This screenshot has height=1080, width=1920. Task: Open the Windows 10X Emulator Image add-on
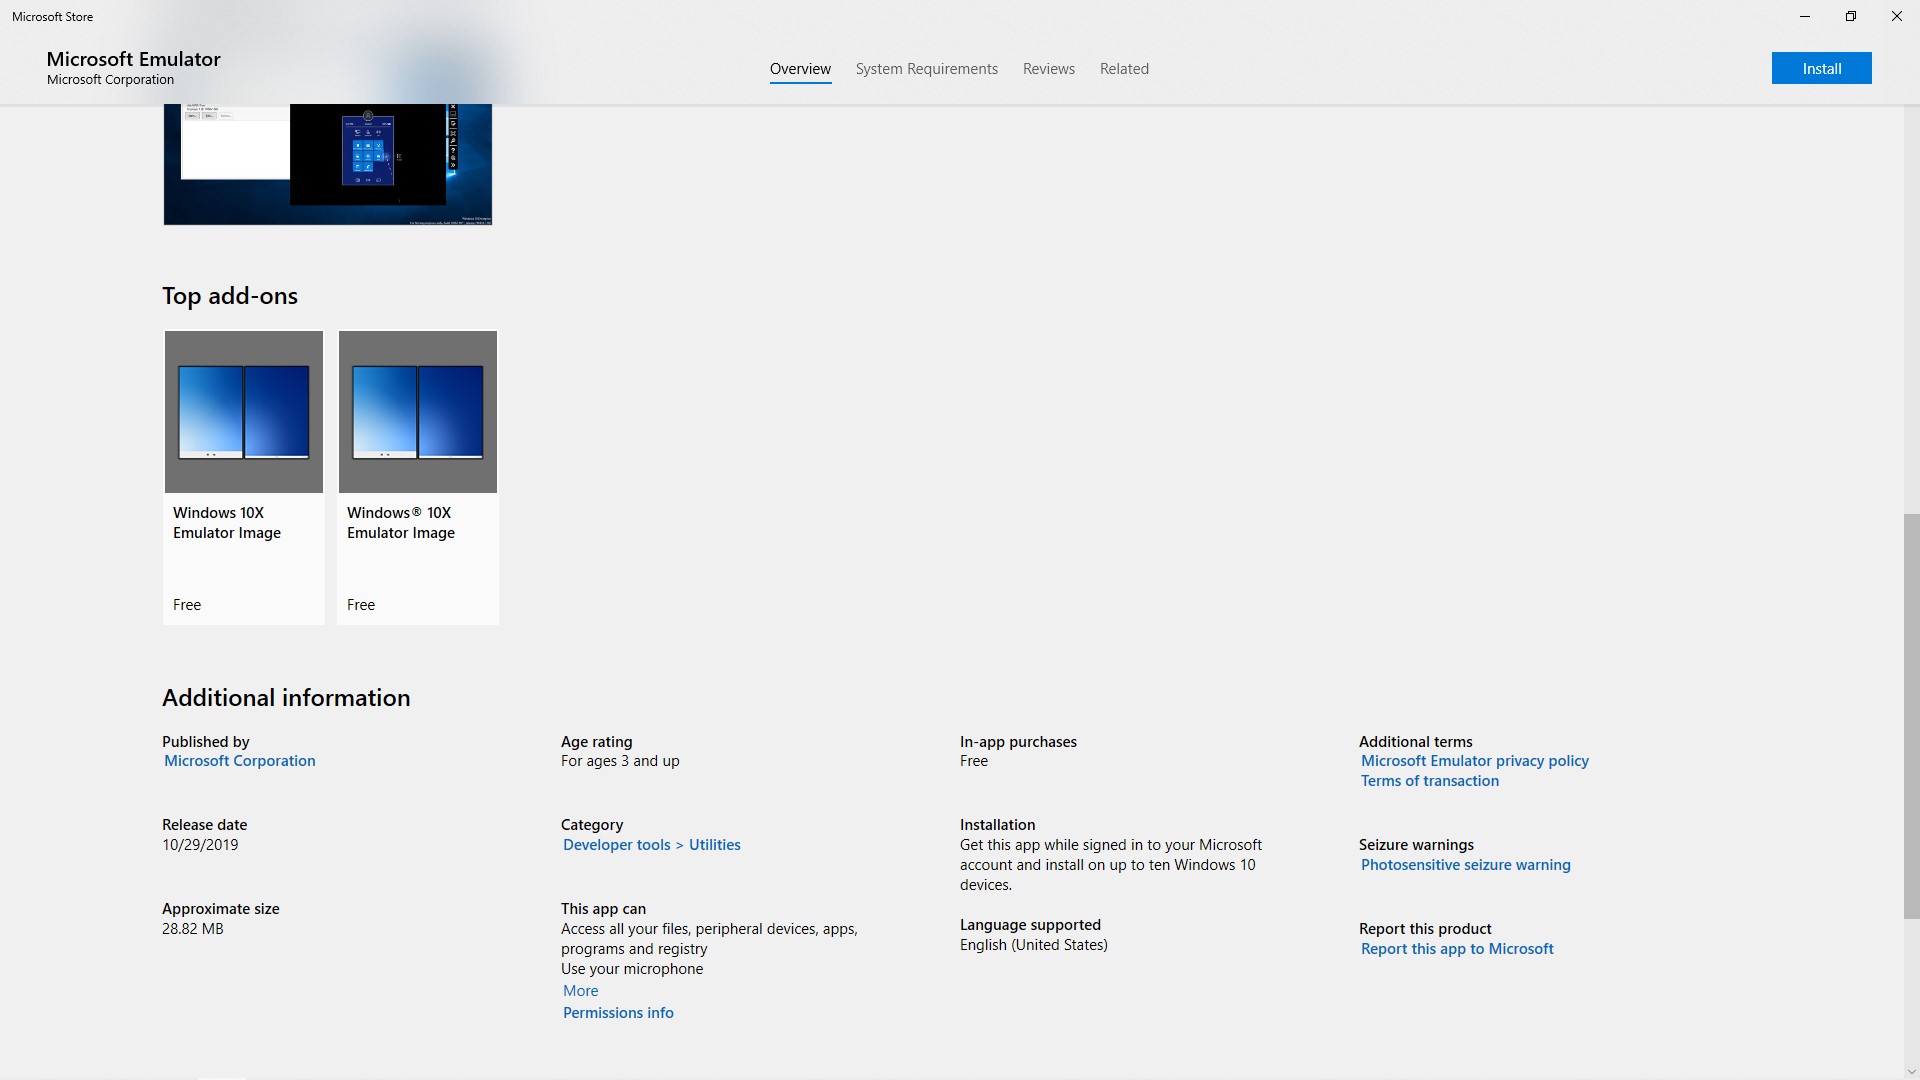(244, 478)
